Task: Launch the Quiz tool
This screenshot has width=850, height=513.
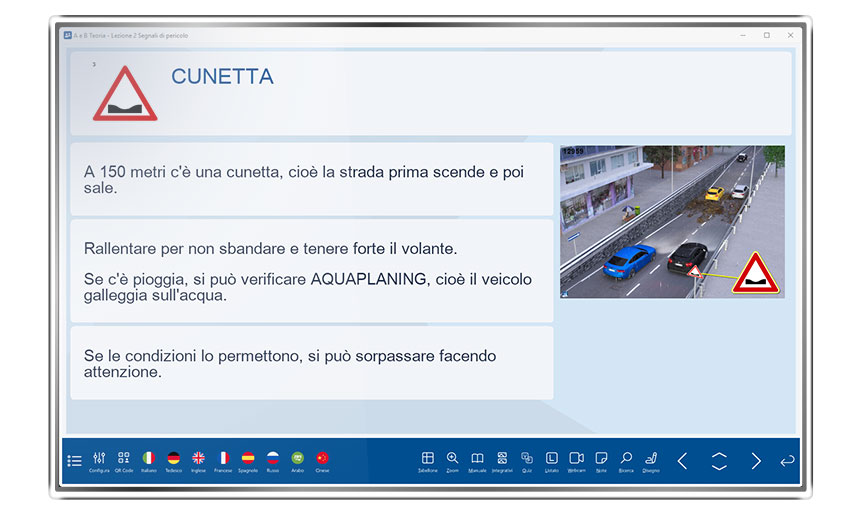Action: pos(527,458)
